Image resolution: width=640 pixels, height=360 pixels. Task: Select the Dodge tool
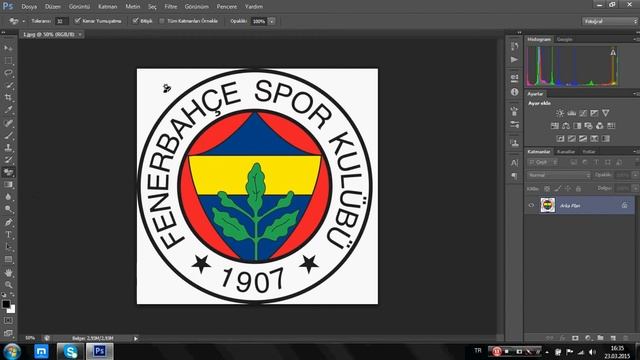click(8, 209)
